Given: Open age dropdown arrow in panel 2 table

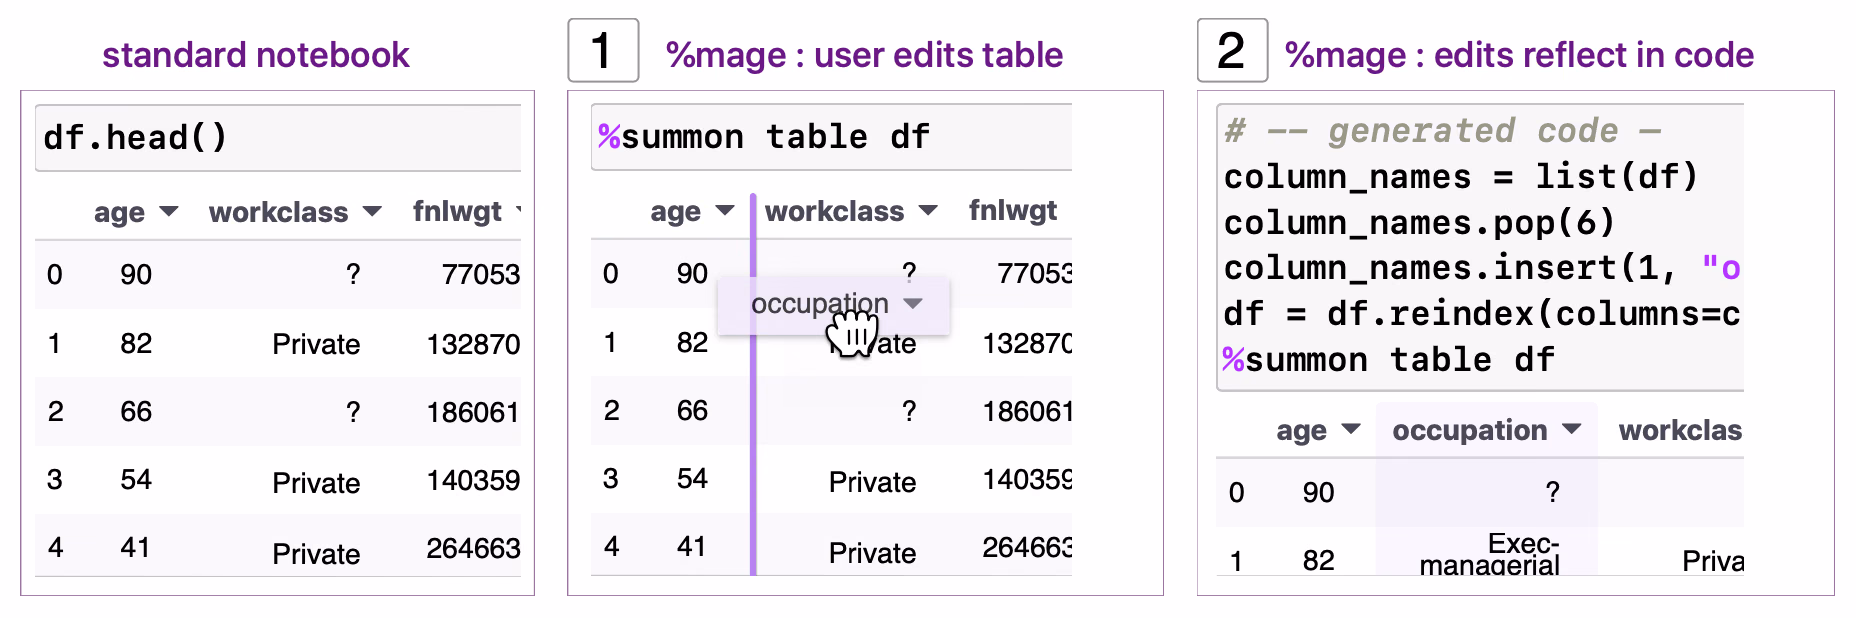Looking at the screenshot, I should (1351, 430).
